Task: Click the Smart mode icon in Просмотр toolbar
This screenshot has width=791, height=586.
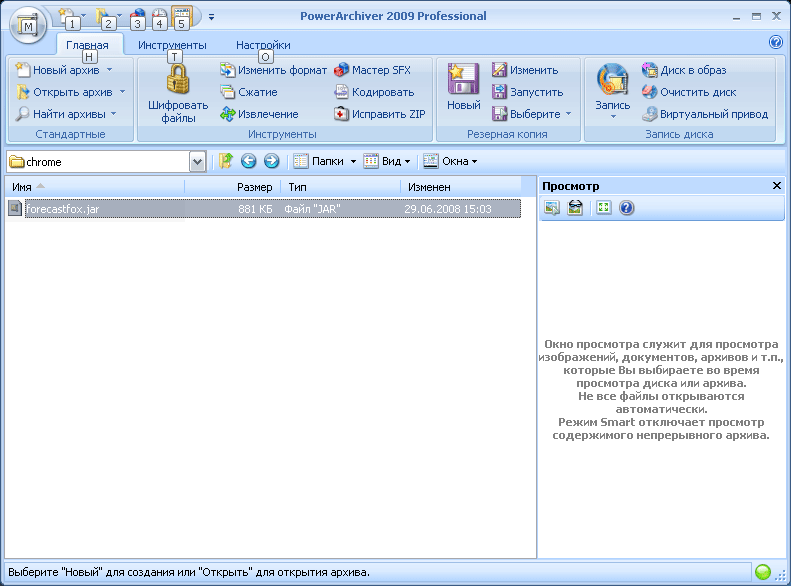Action: (x=575, y=208)
